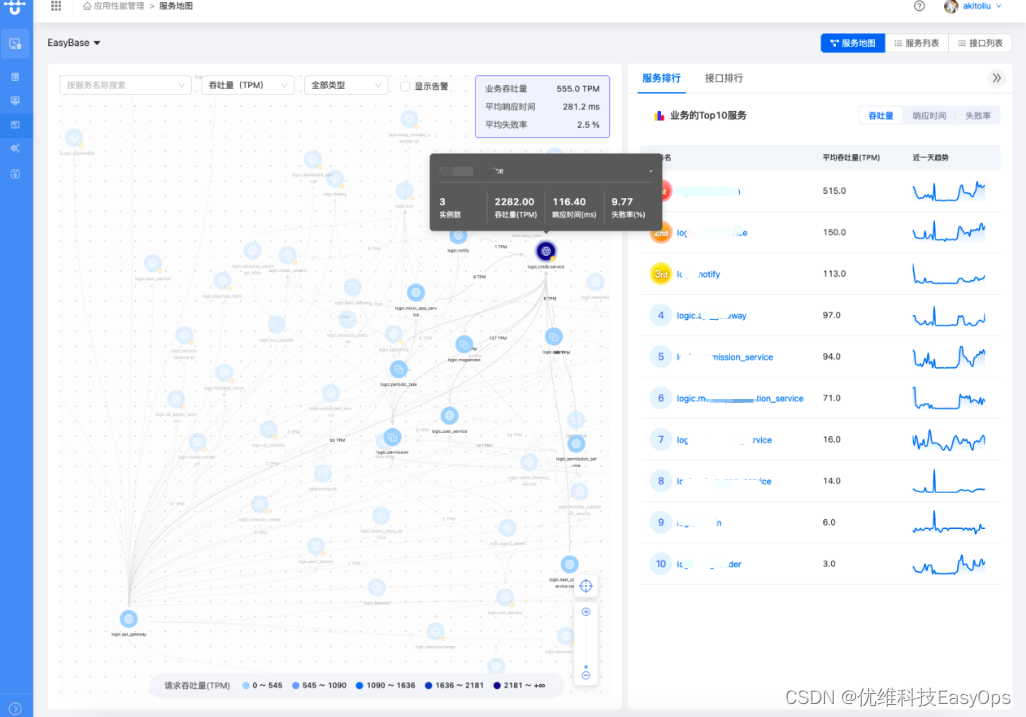Click the map zoom slider handle

[586, 667]
